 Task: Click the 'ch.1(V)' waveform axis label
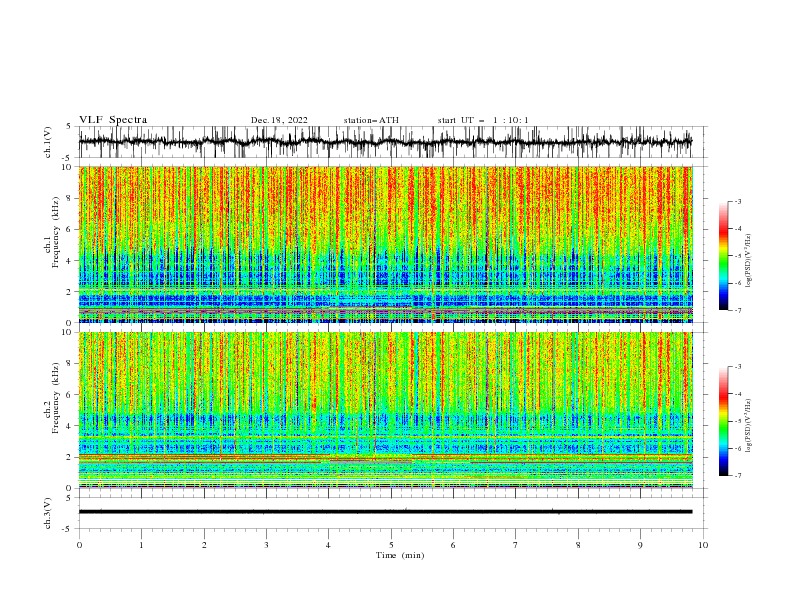(48, 142)
